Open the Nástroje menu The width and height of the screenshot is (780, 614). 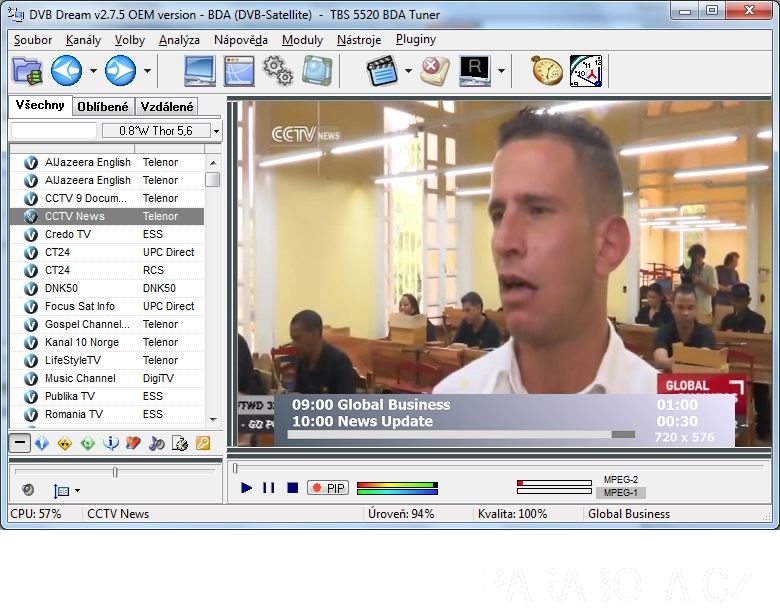[x=359, y=40]
